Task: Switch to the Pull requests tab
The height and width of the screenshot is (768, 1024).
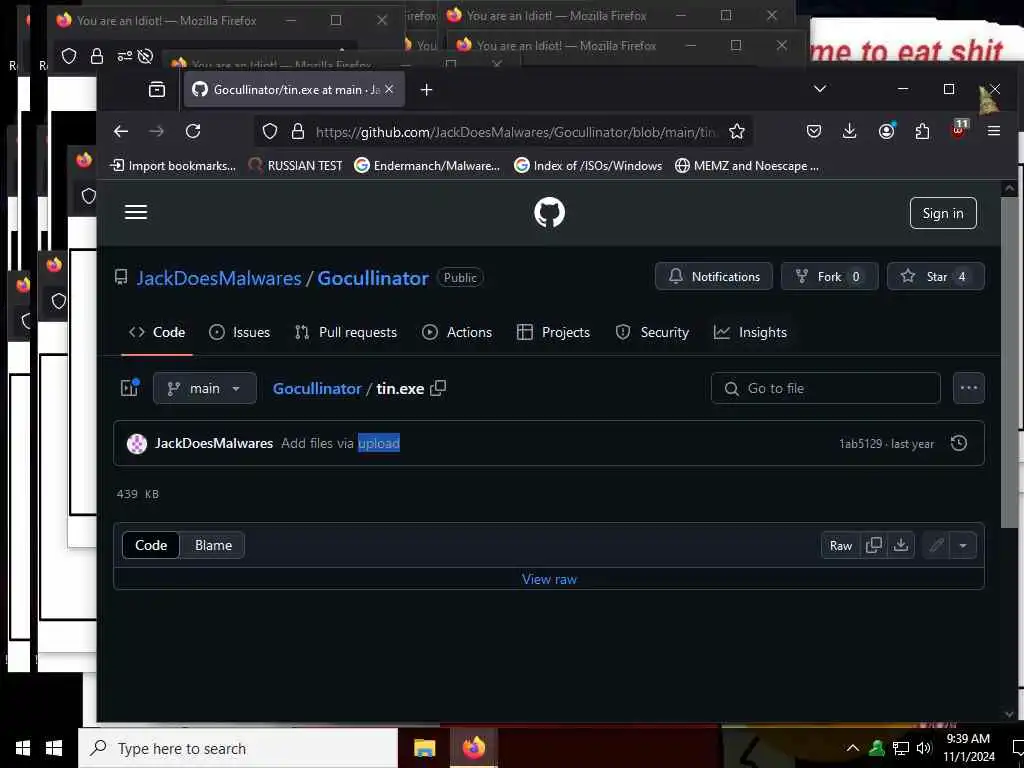Action: [345, 332]
